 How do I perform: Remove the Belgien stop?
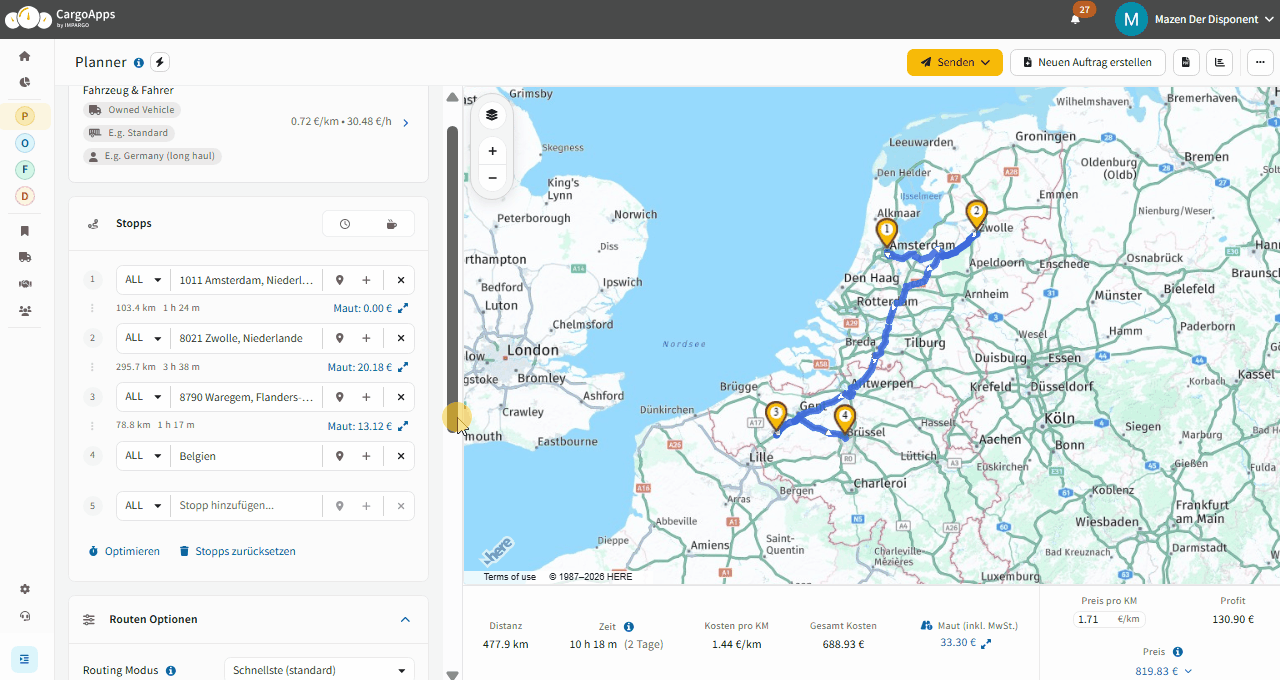click(x=401, y=456)
